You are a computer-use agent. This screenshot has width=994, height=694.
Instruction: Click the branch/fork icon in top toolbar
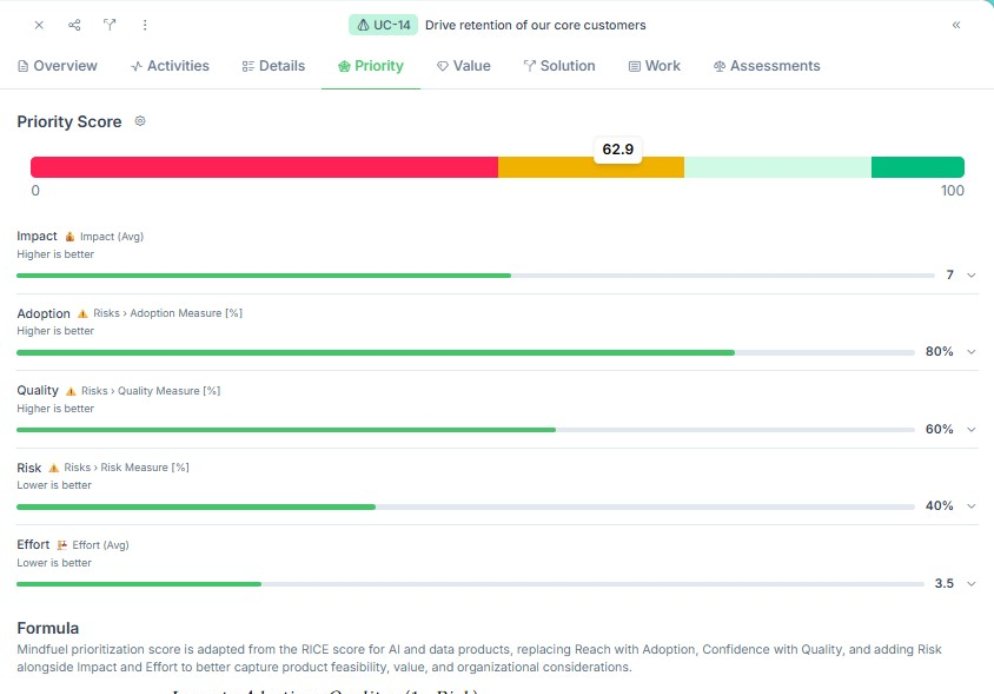110,25
